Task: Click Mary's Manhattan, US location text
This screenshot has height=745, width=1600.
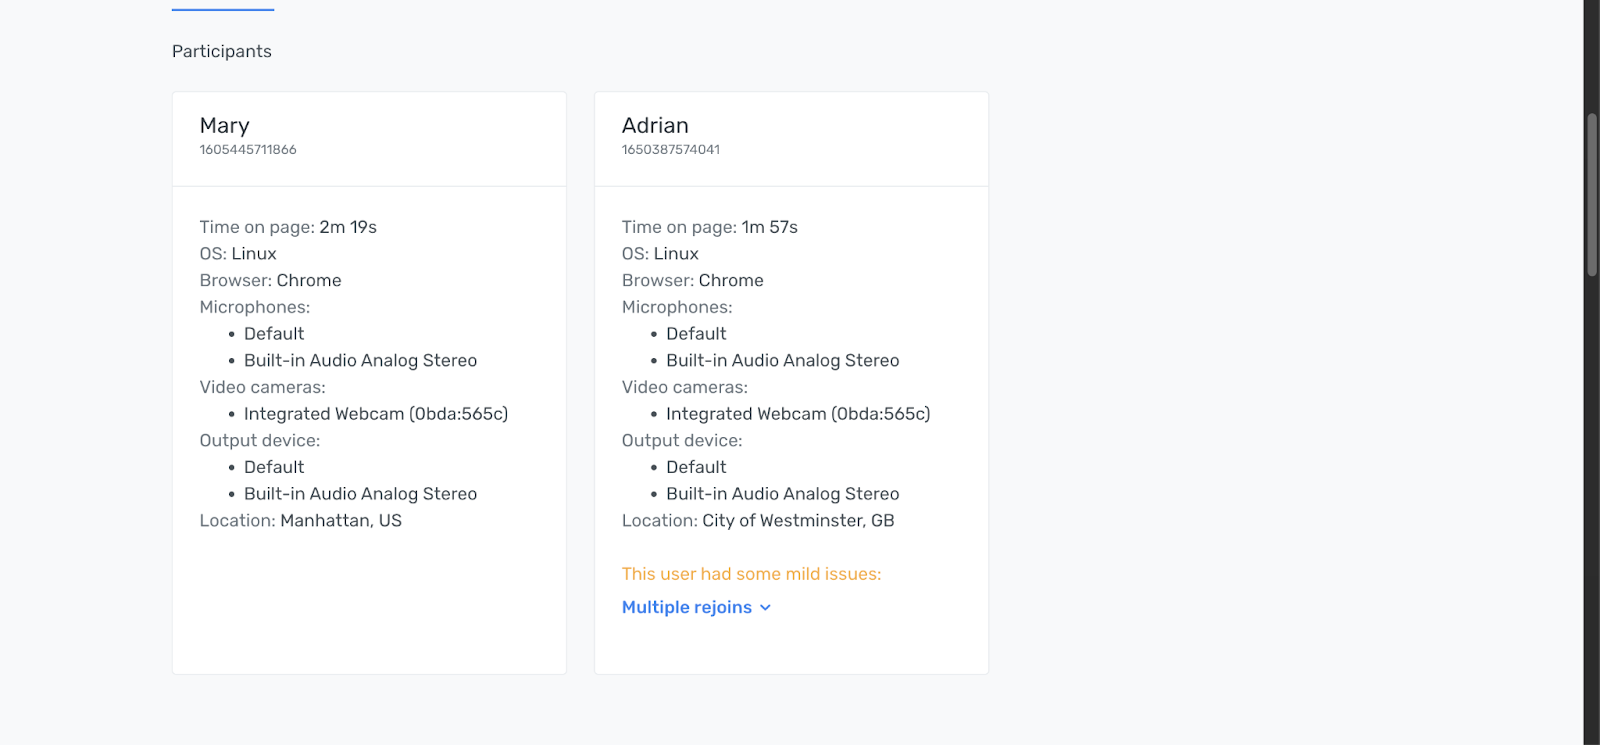Action: click(341, 521)
